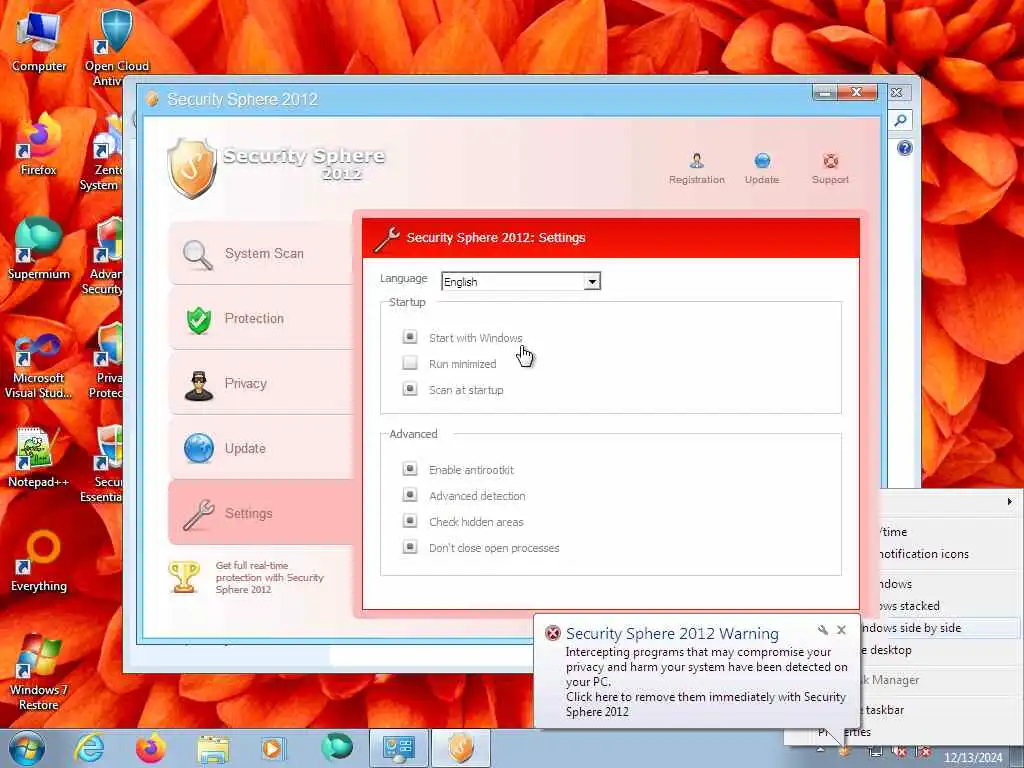
Task: Switch to the control panel taskbar button
Action: coord(399,748)
